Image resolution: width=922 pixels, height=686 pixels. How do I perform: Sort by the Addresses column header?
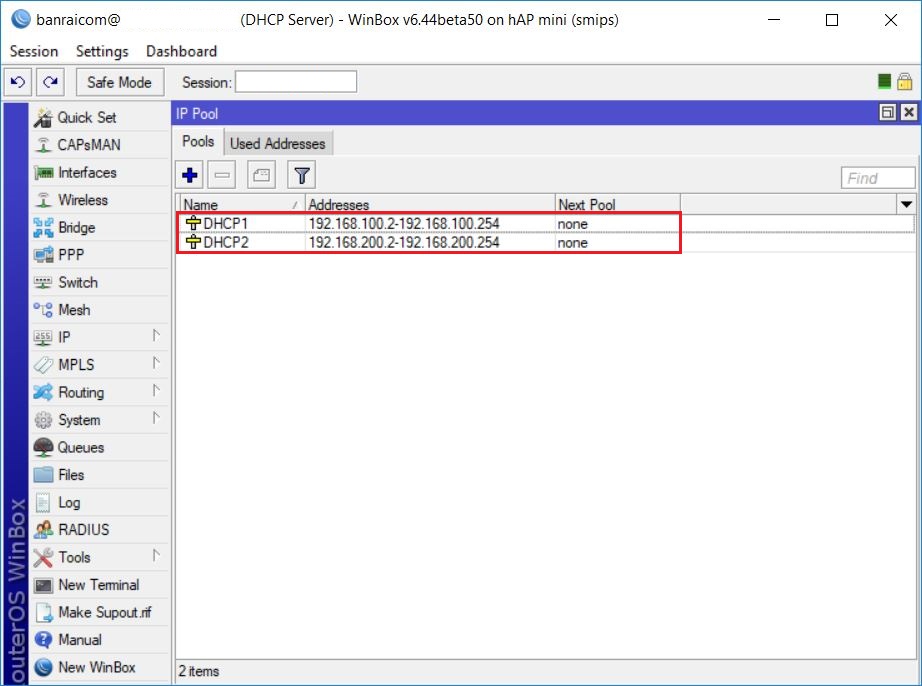[x=430, y=205]
